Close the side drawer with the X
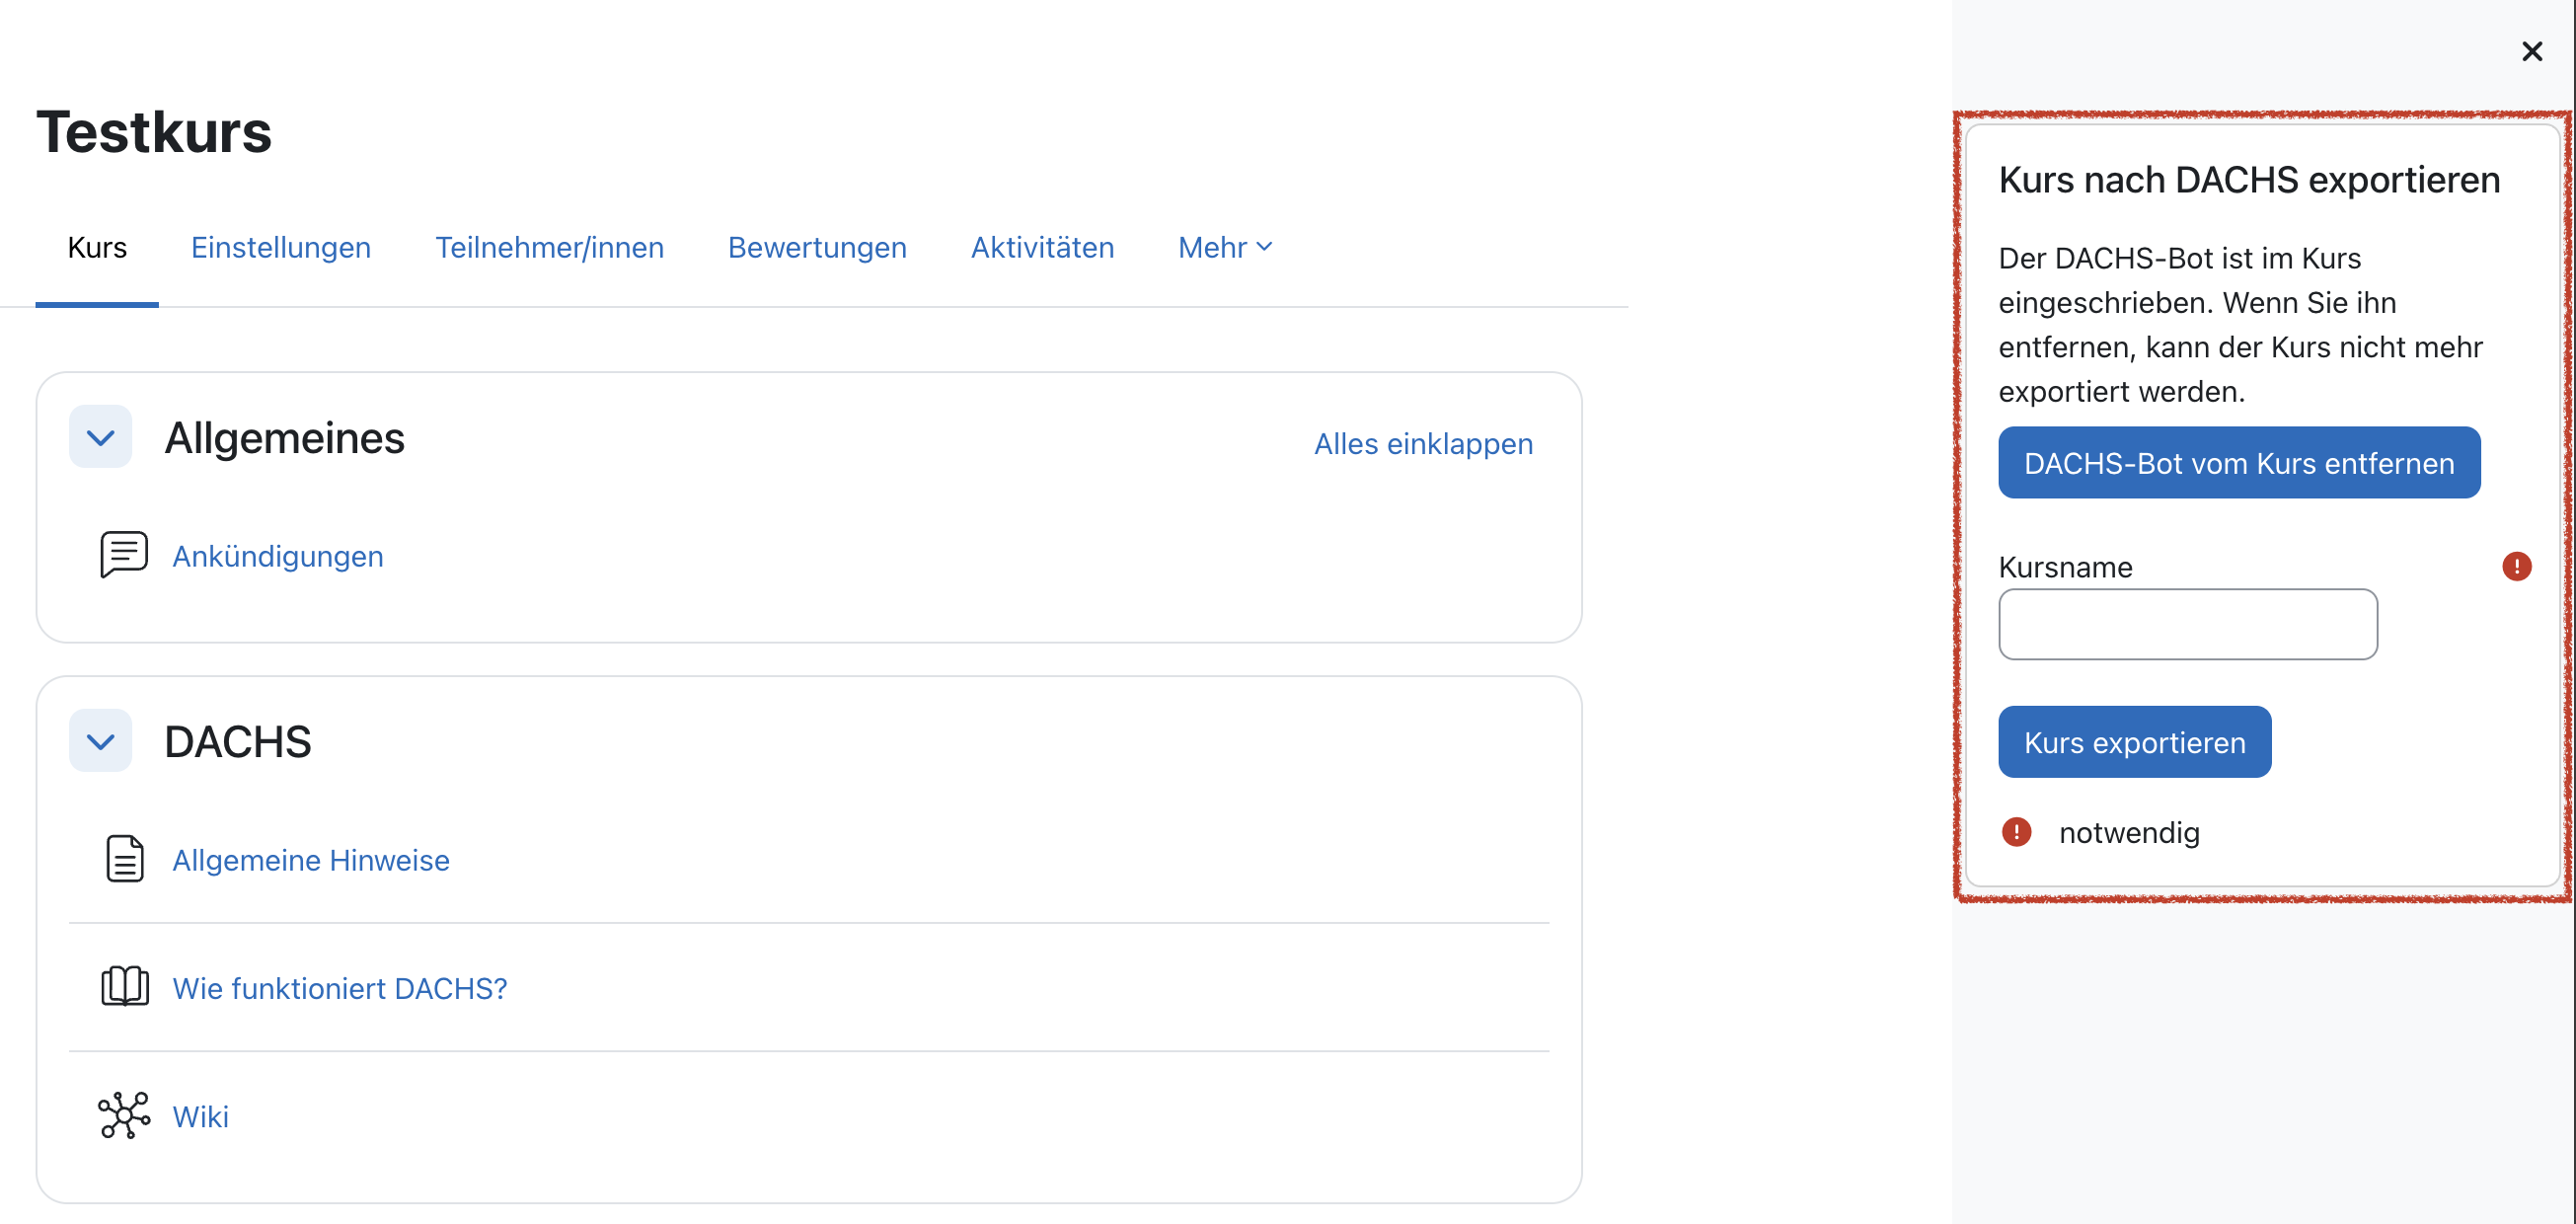 click(x=2531, y=51)
